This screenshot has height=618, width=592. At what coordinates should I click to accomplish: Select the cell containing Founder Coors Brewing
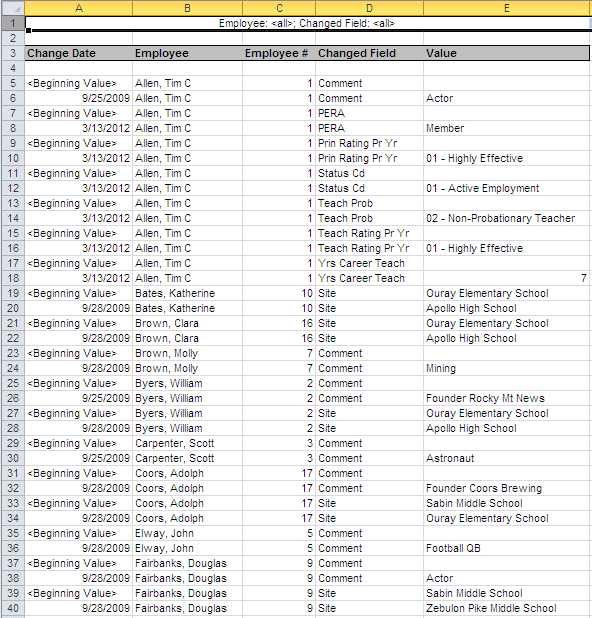point(507,488)
